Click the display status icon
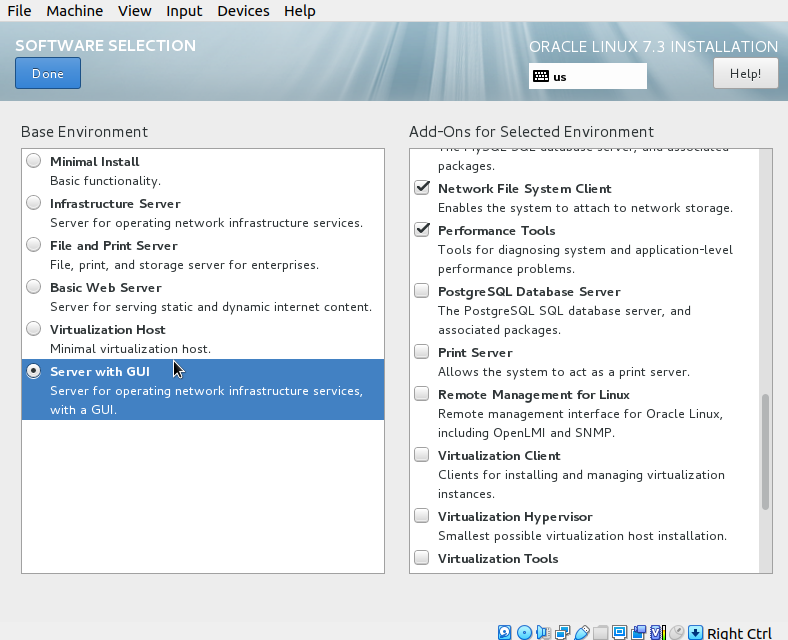Screen dimensions: 788x640 pos(619,632)
